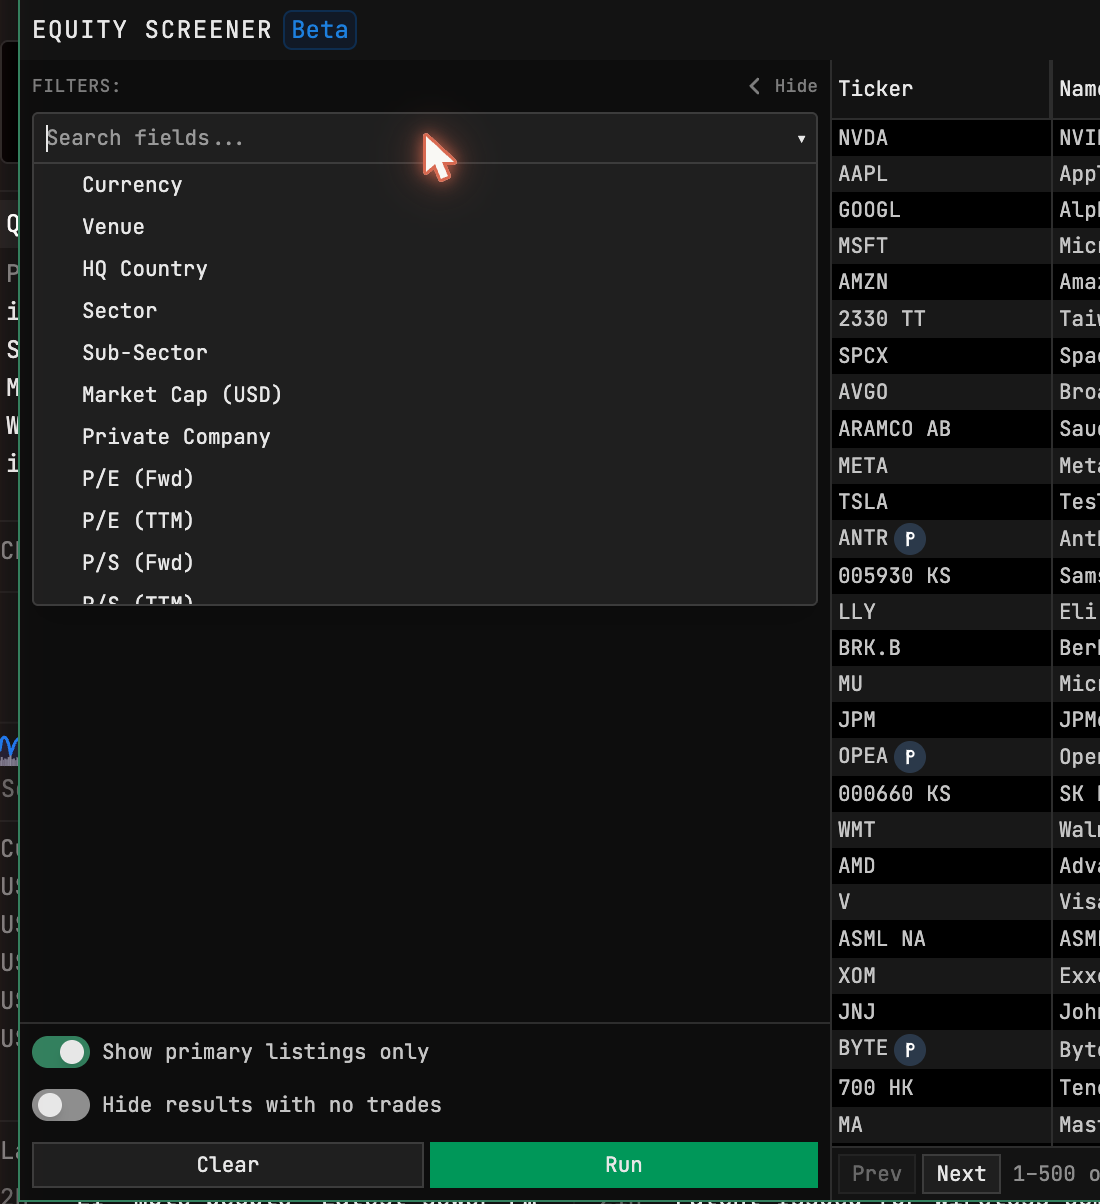Select the XOM ticker row
Viewport: 1100px width, 1204px height.
pyautogui.click(x=941, y=976)
